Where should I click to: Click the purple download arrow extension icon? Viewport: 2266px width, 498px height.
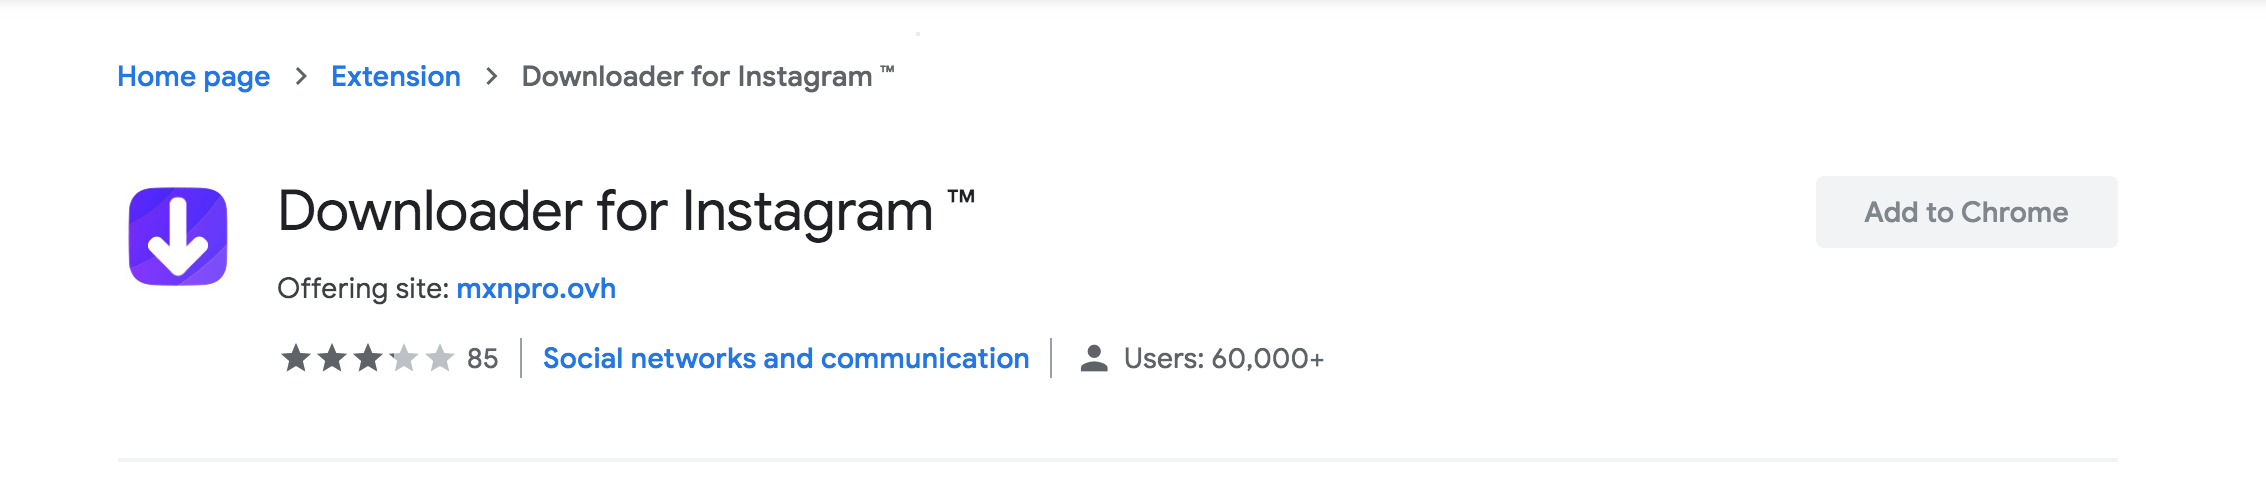[178, 236]
